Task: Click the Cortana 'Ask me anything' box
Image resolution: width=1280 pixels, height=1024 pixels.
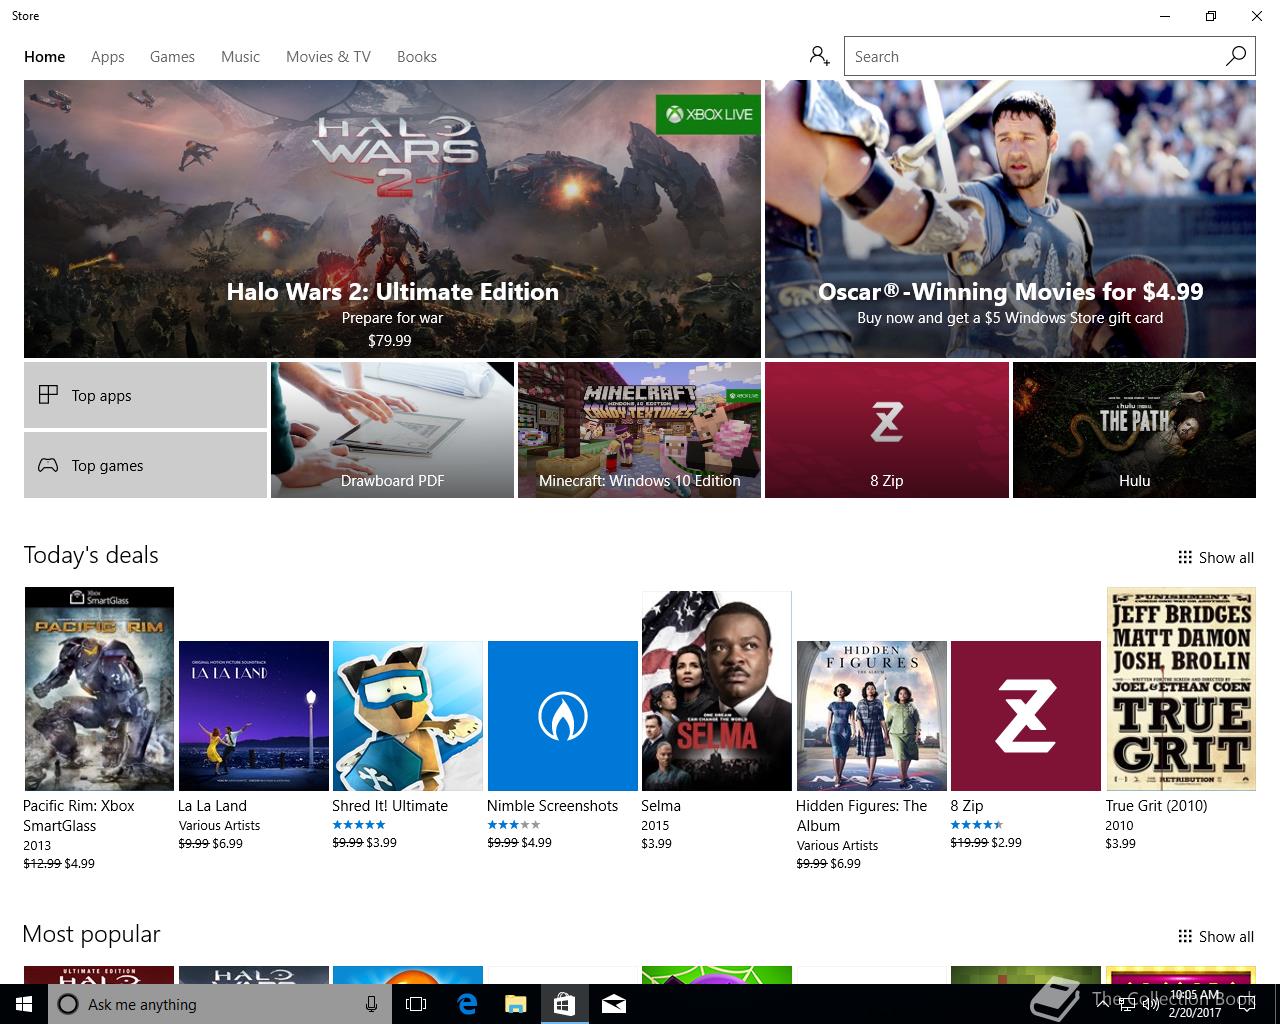Action: click(x=218, y=1004)
